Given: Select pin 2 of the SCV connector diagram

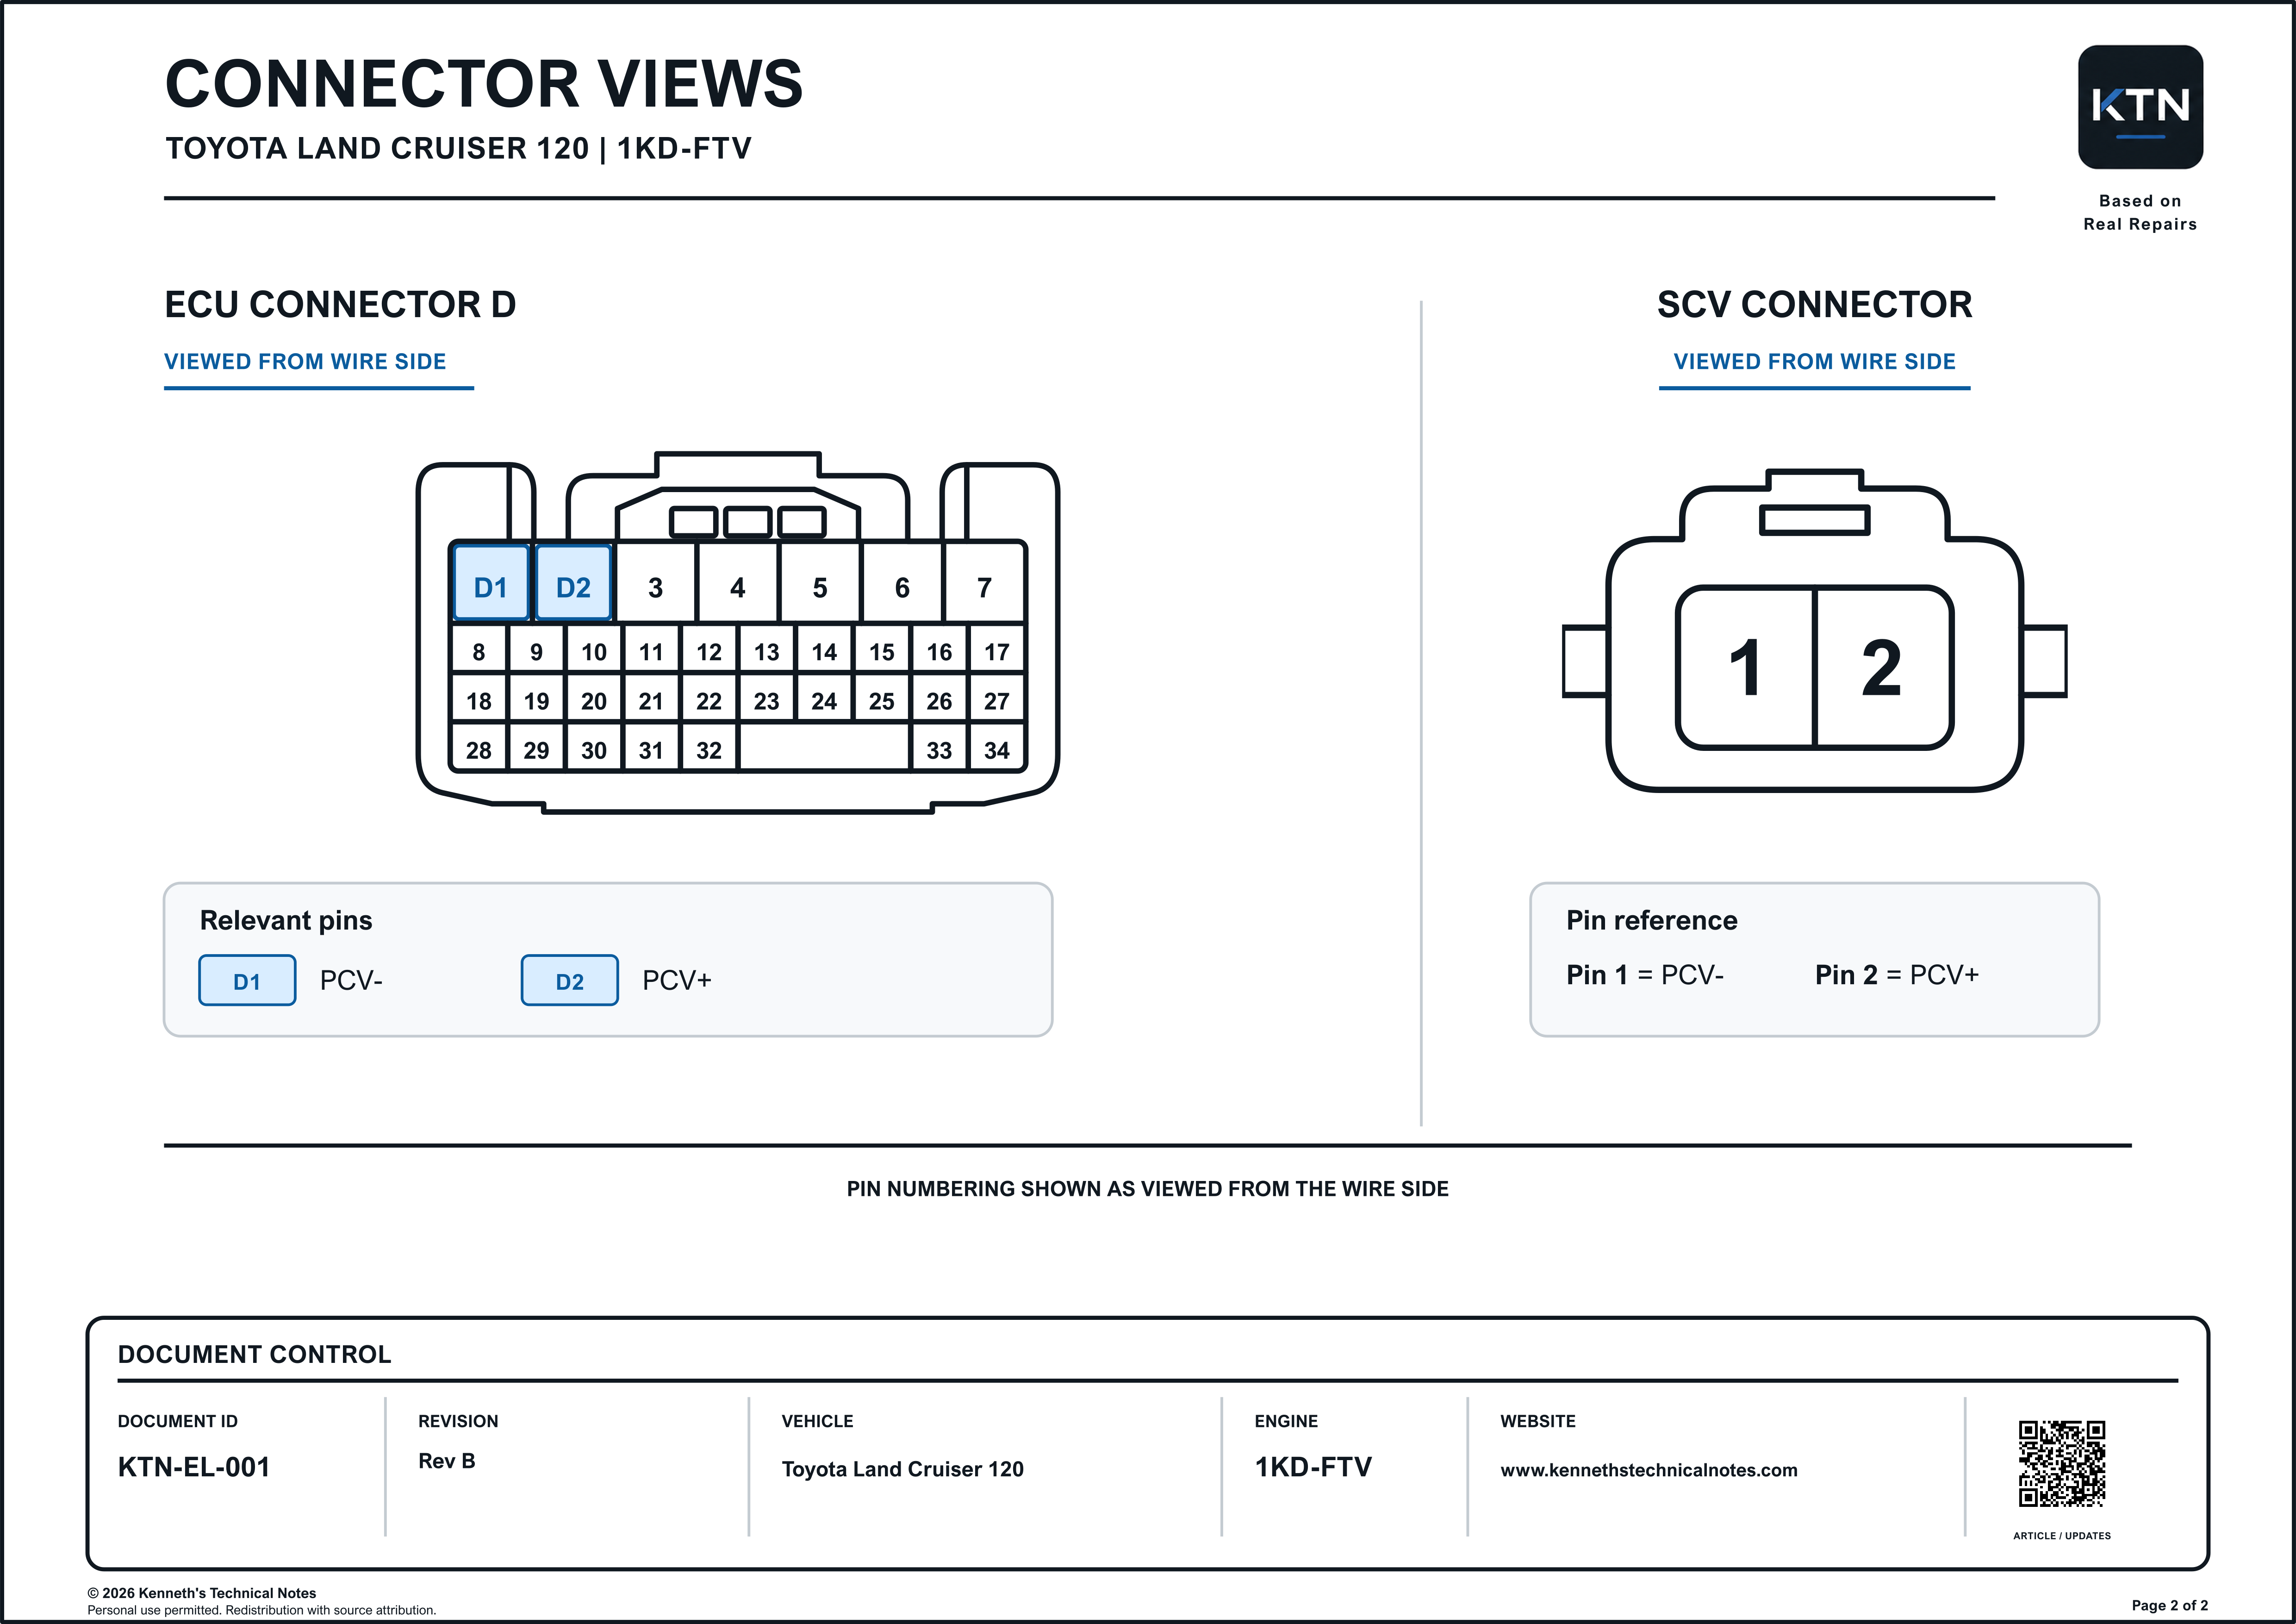Looking at the screenshot, I should pyautogui.click(x=1883, y=667).
